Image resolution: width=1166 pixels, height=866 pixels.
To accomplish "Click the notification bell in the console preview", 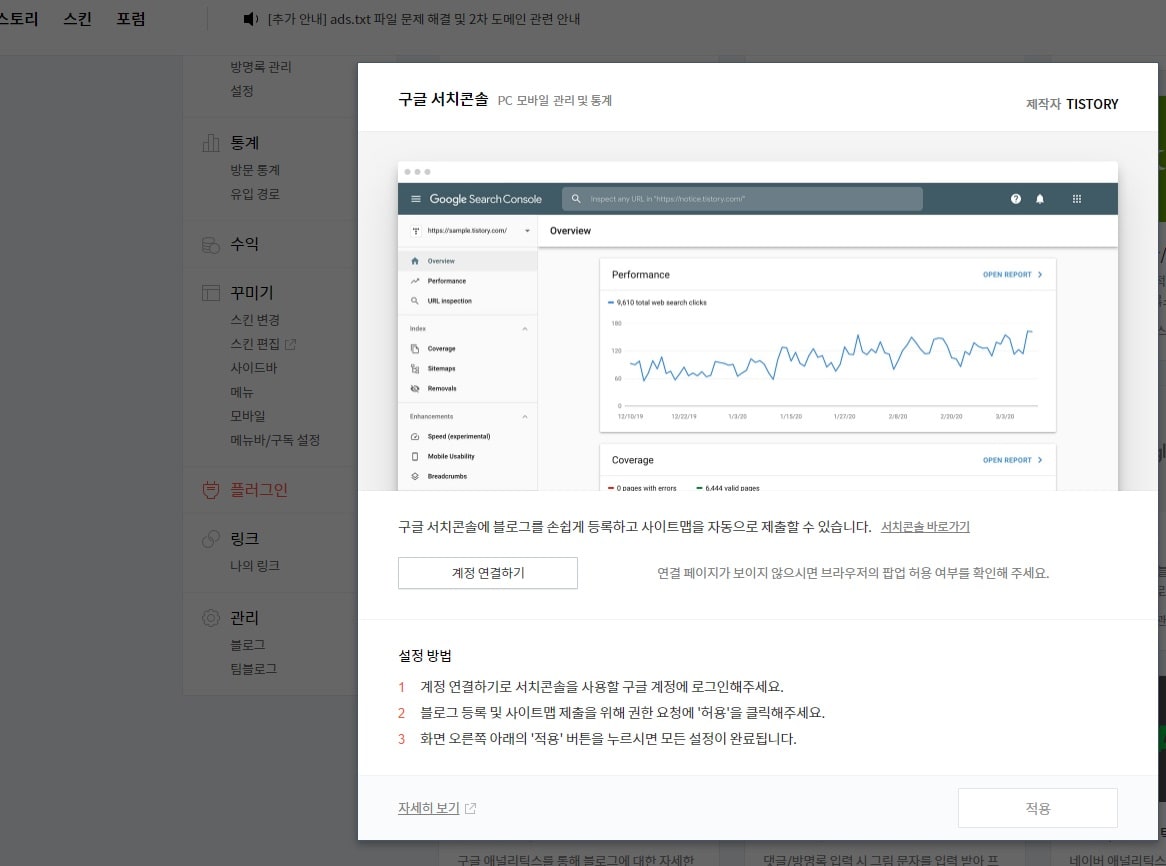I will coord(1040,198).
